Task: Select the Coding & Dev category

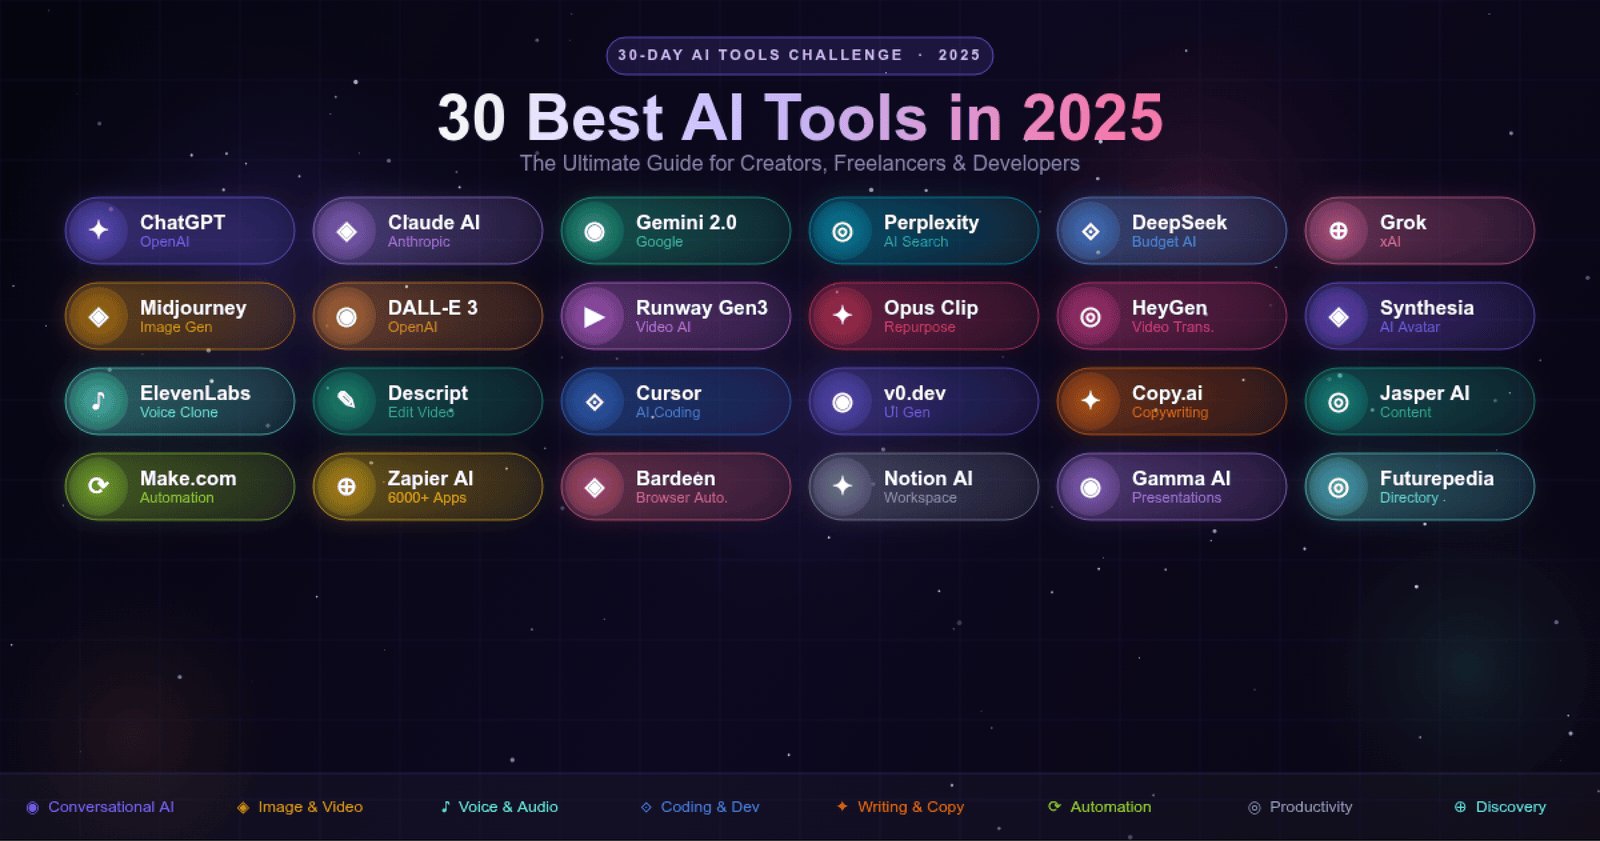Action: [x=700, y=807]
